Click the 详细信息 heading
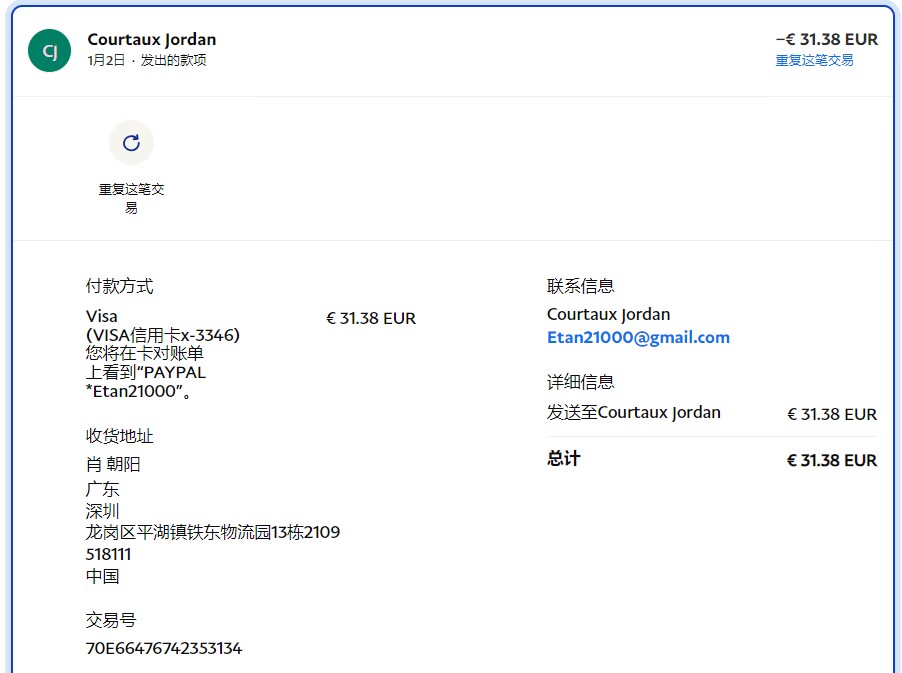This screenshot has width=902, height=673. (580, 382)
